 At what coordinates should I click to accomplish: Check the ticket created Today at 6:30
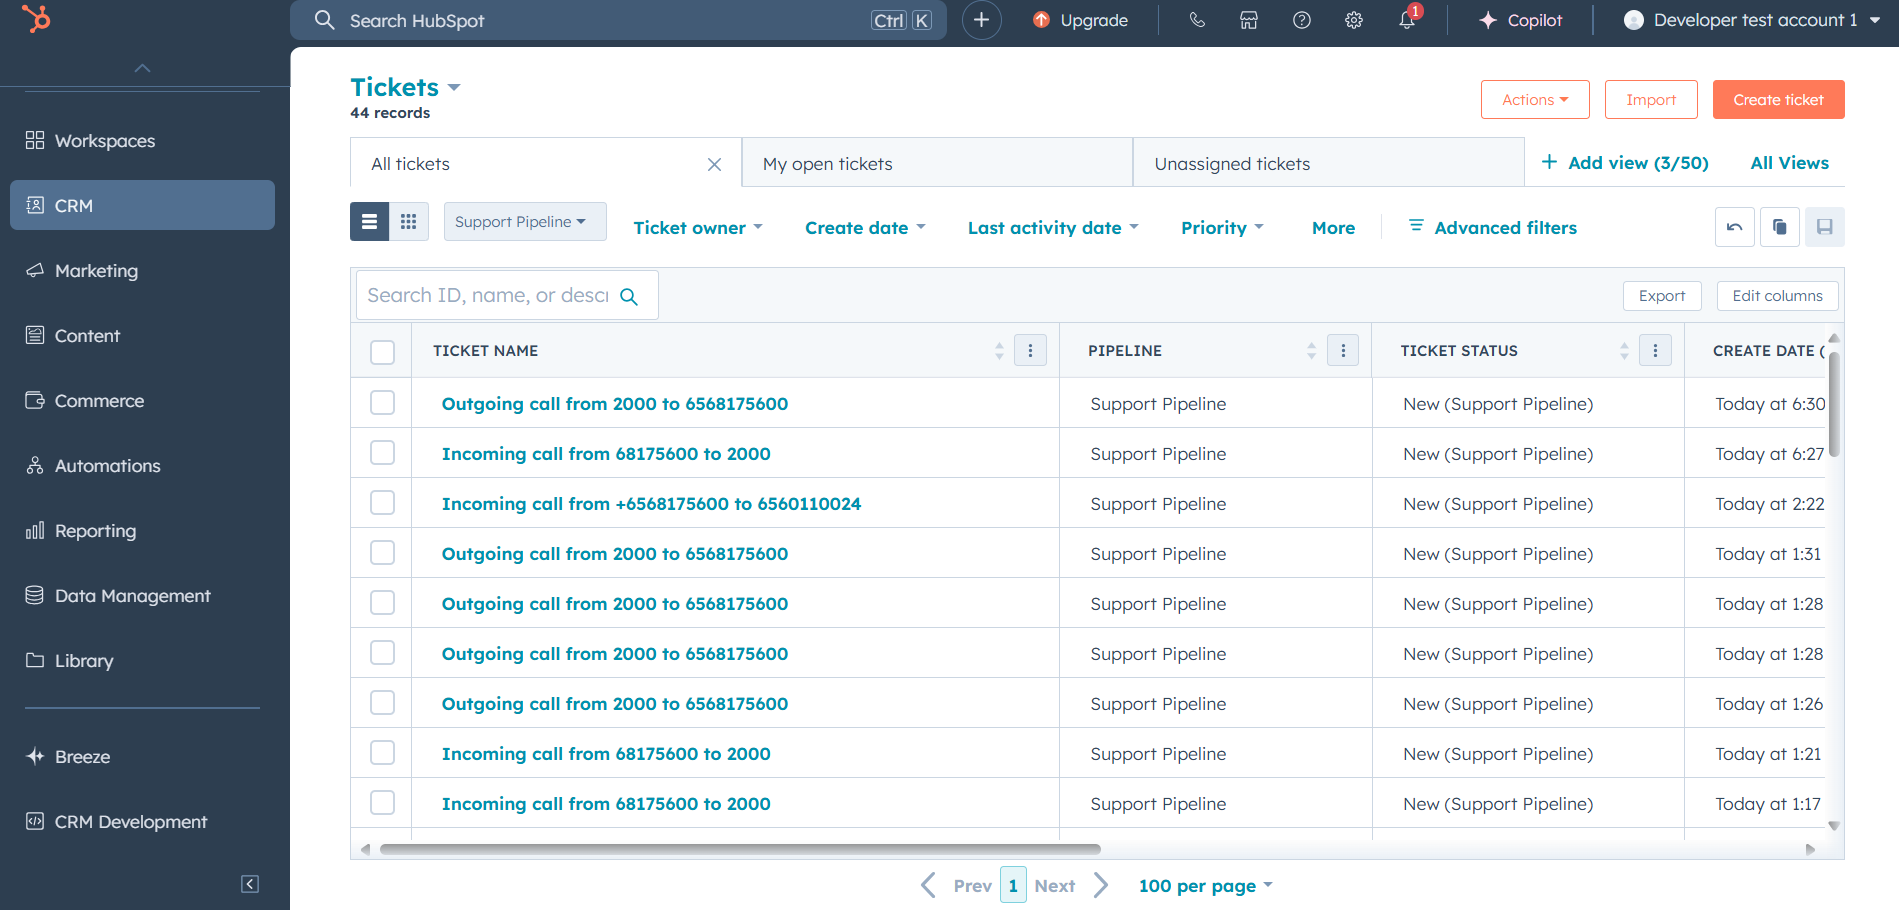pos(382,402)
